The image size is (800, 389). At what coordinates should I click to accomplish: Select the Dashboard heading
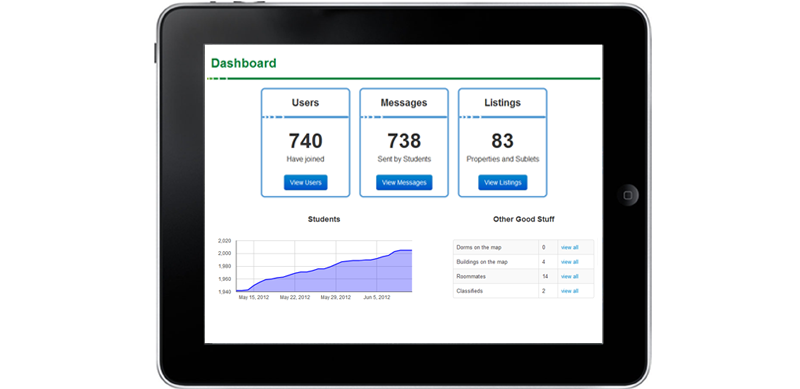[243, 63]
